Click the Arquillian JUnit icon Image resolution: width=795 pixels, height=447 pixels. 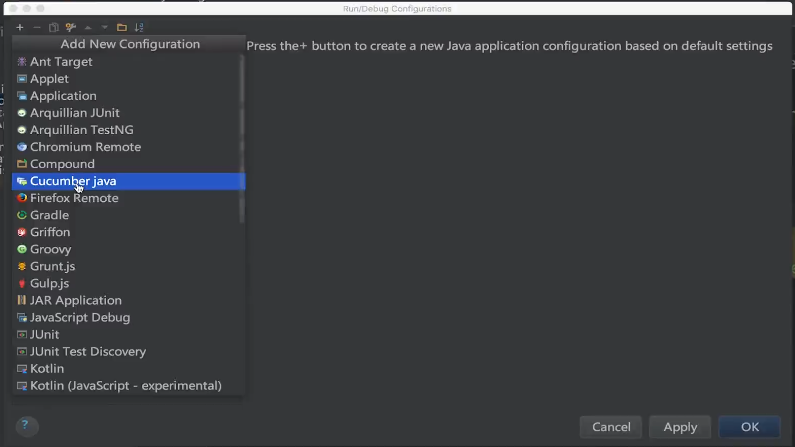[x=22, y=113]
